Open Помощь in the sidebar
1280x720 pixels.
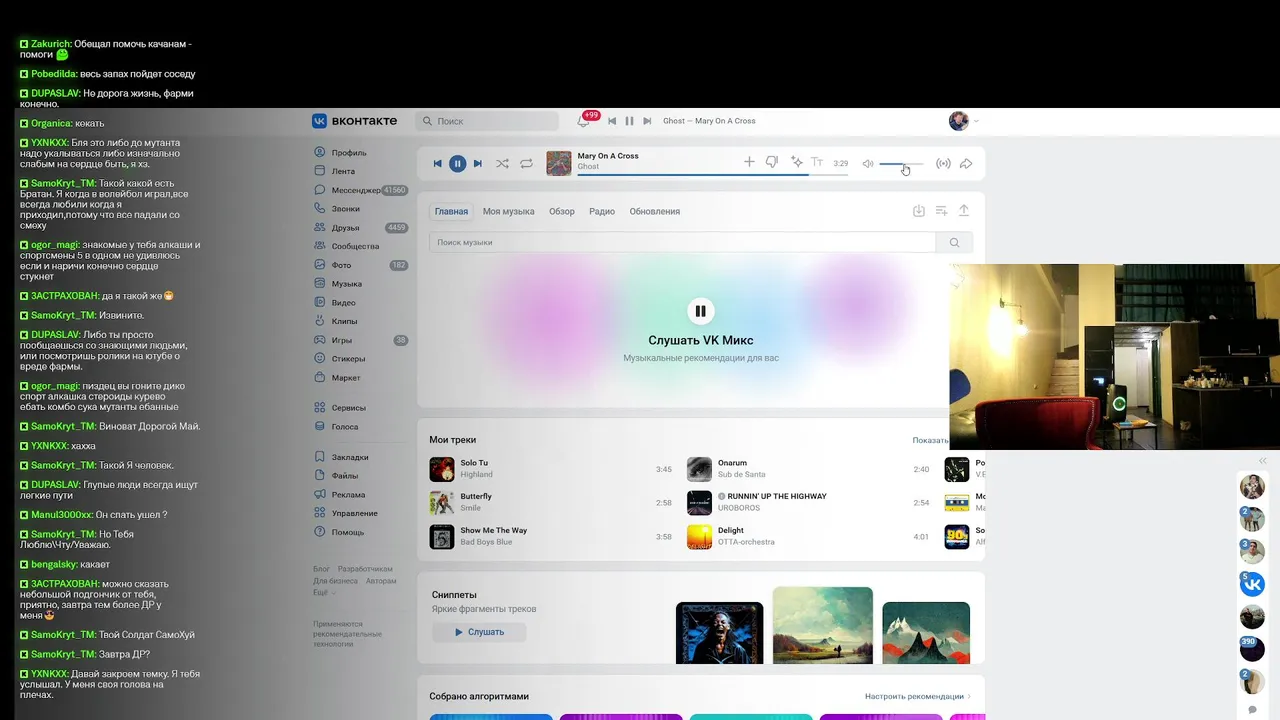[x=348, y=532]
